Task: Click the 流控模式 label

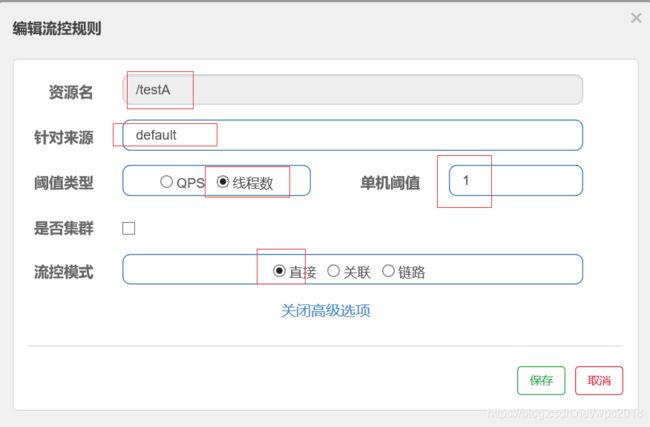Action: click(x=63, y=272)
